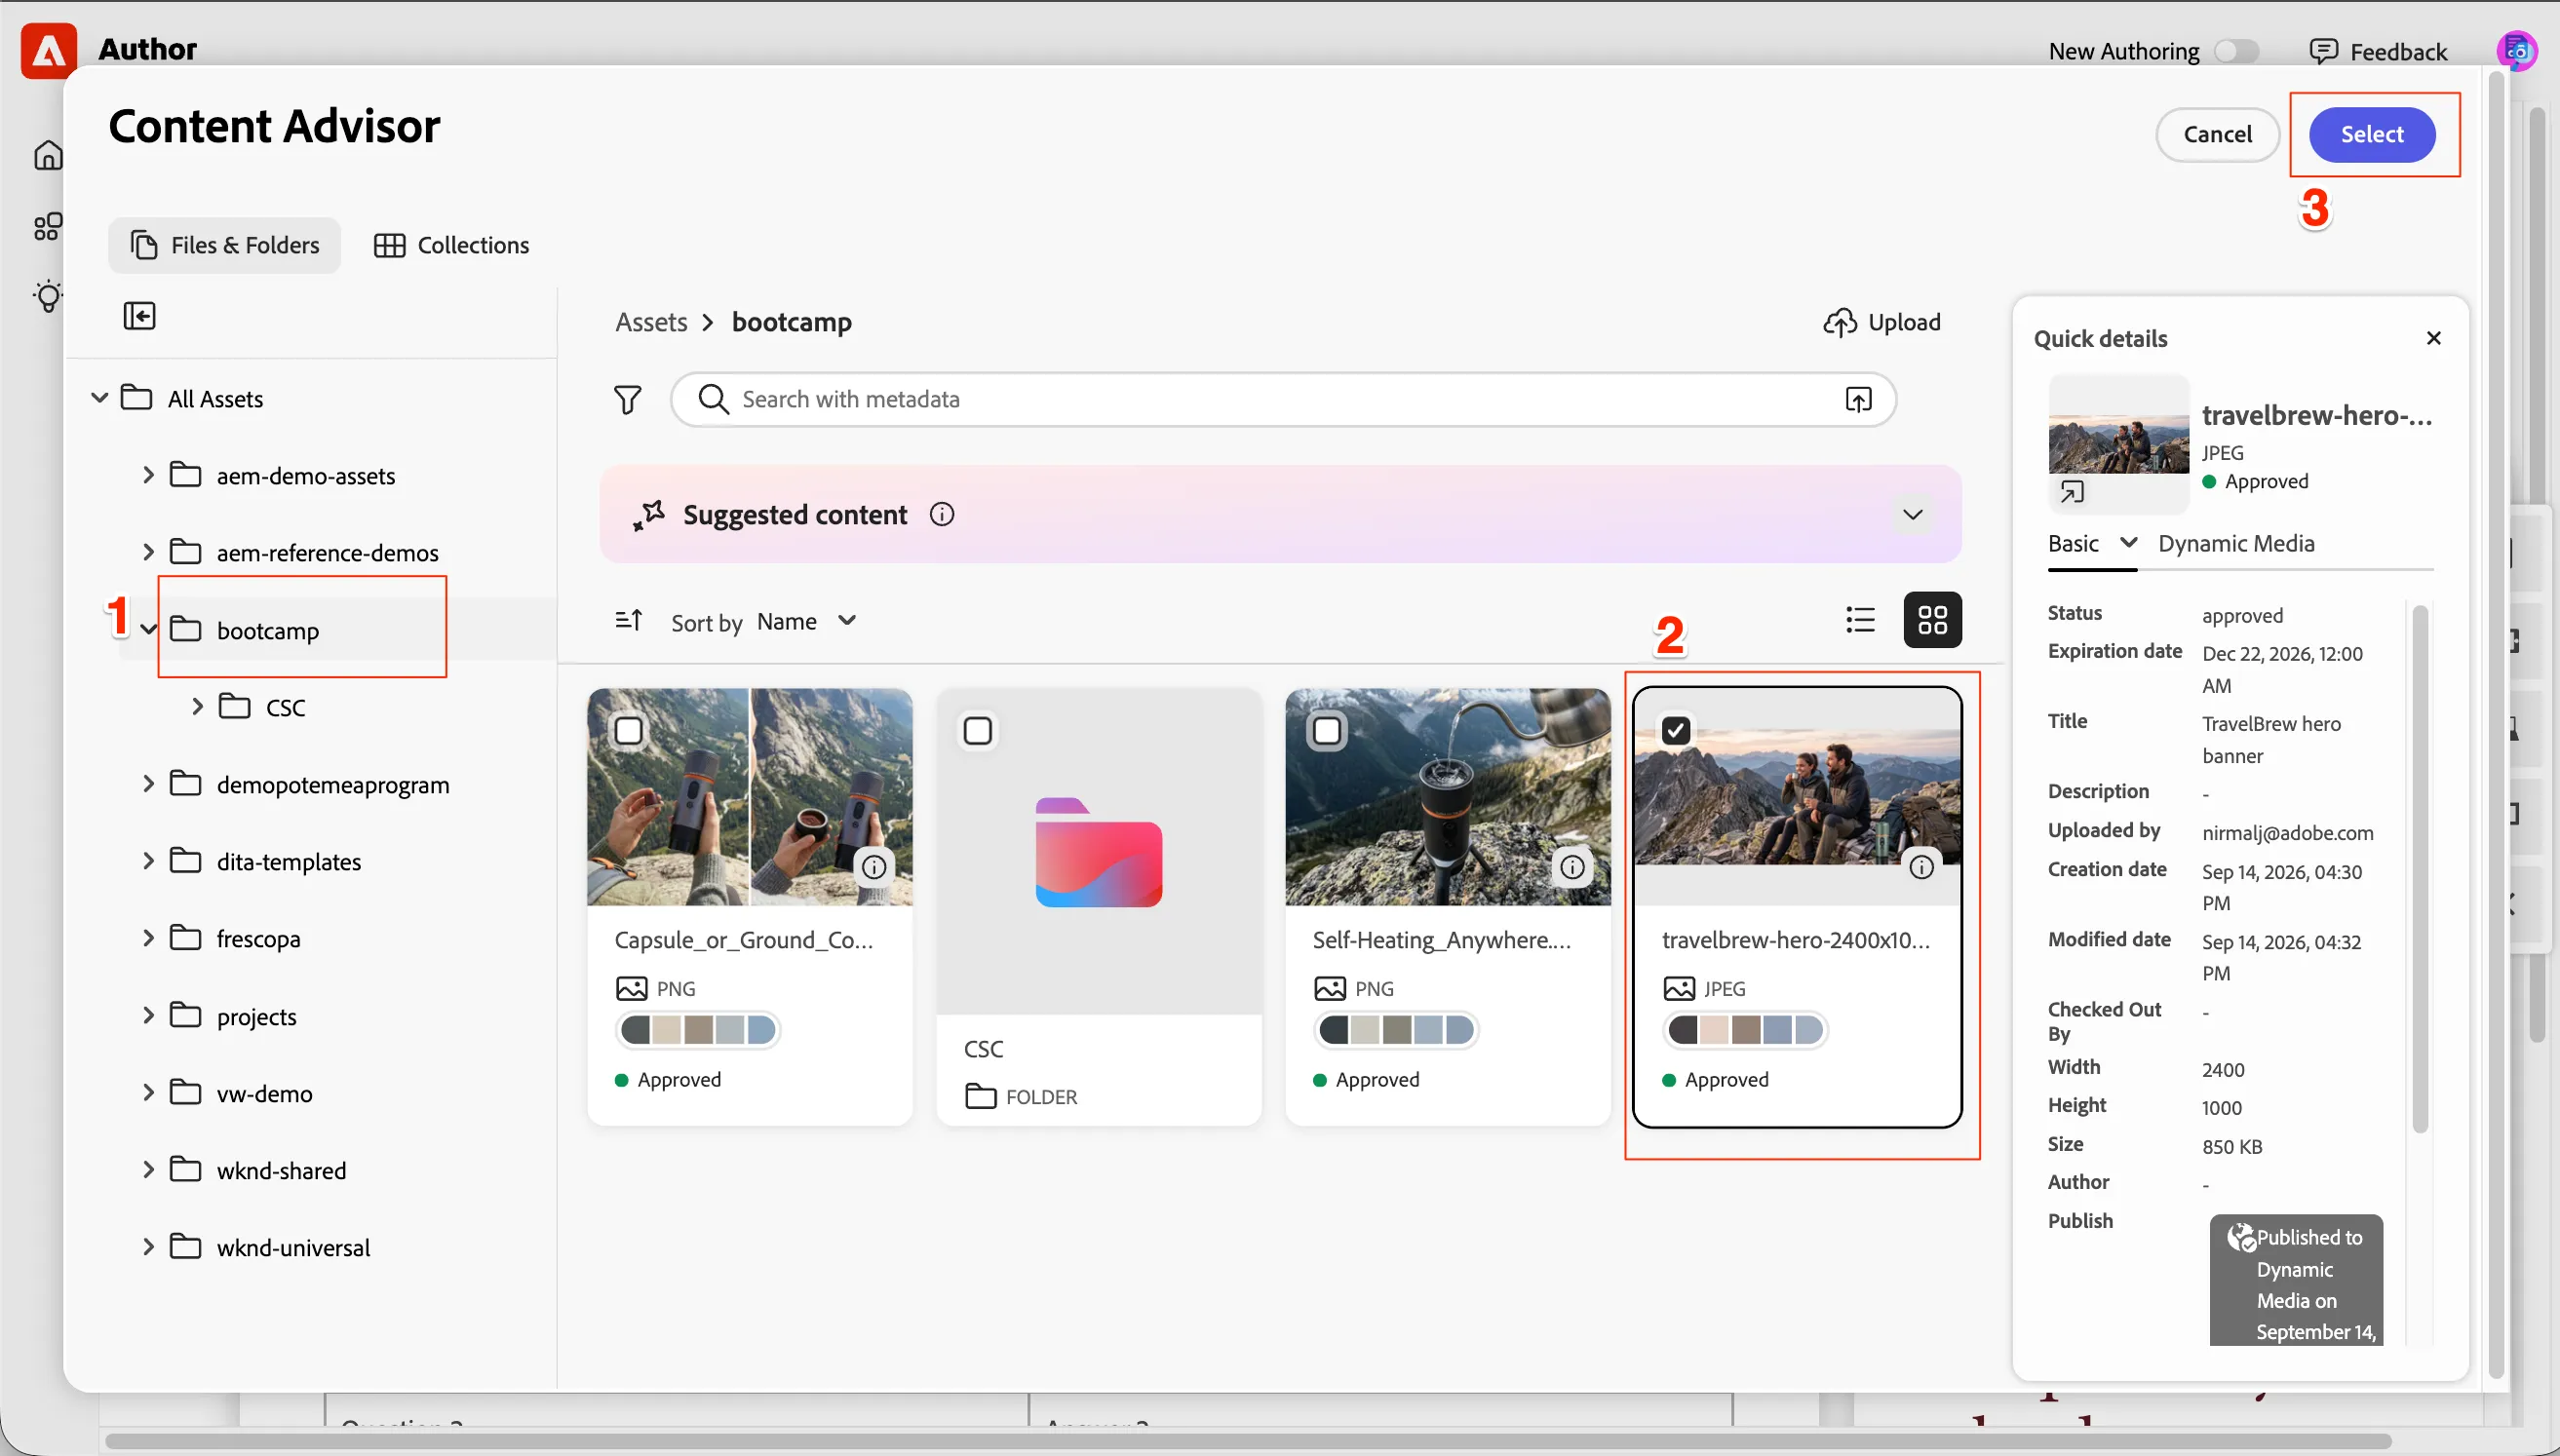Switch to grid view icon
Image resolution: width=2560 pixels, height=1456 pixels.
coord(1932,620)
